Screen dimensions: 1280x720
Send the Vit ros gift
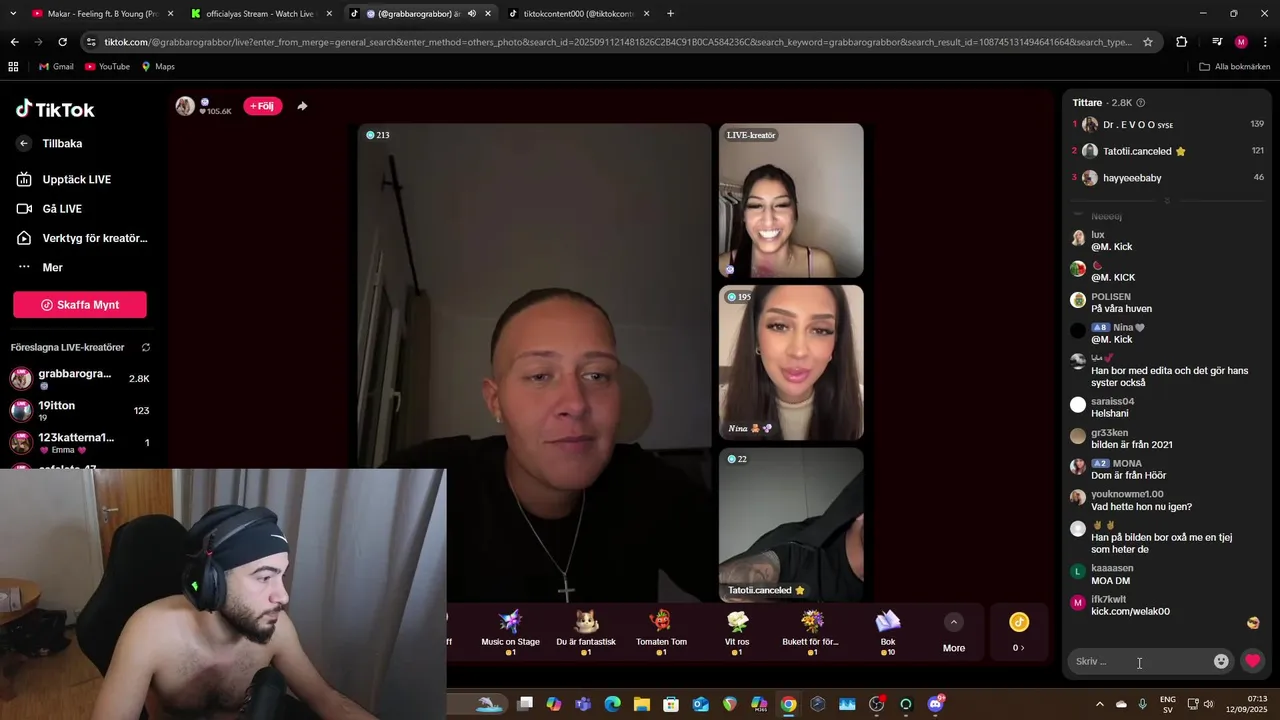[737, 632]
